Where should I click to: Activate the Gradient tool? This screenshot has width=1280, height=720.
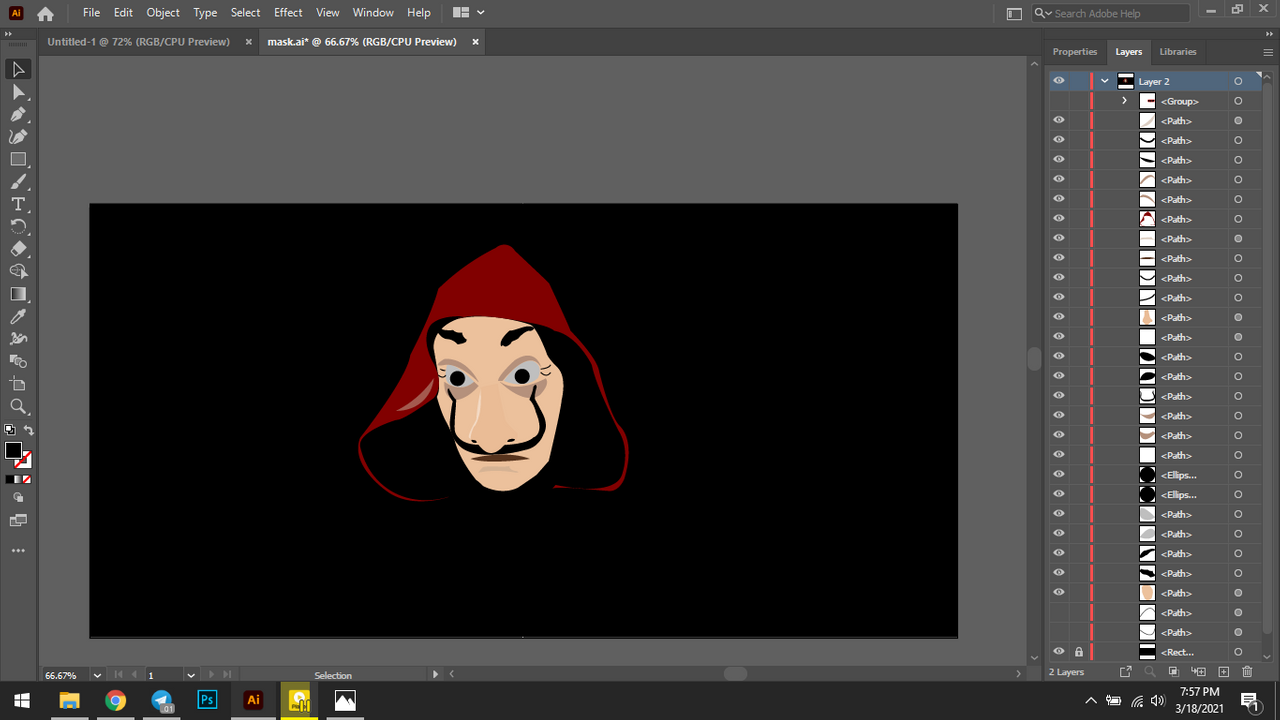coord(18,294)
